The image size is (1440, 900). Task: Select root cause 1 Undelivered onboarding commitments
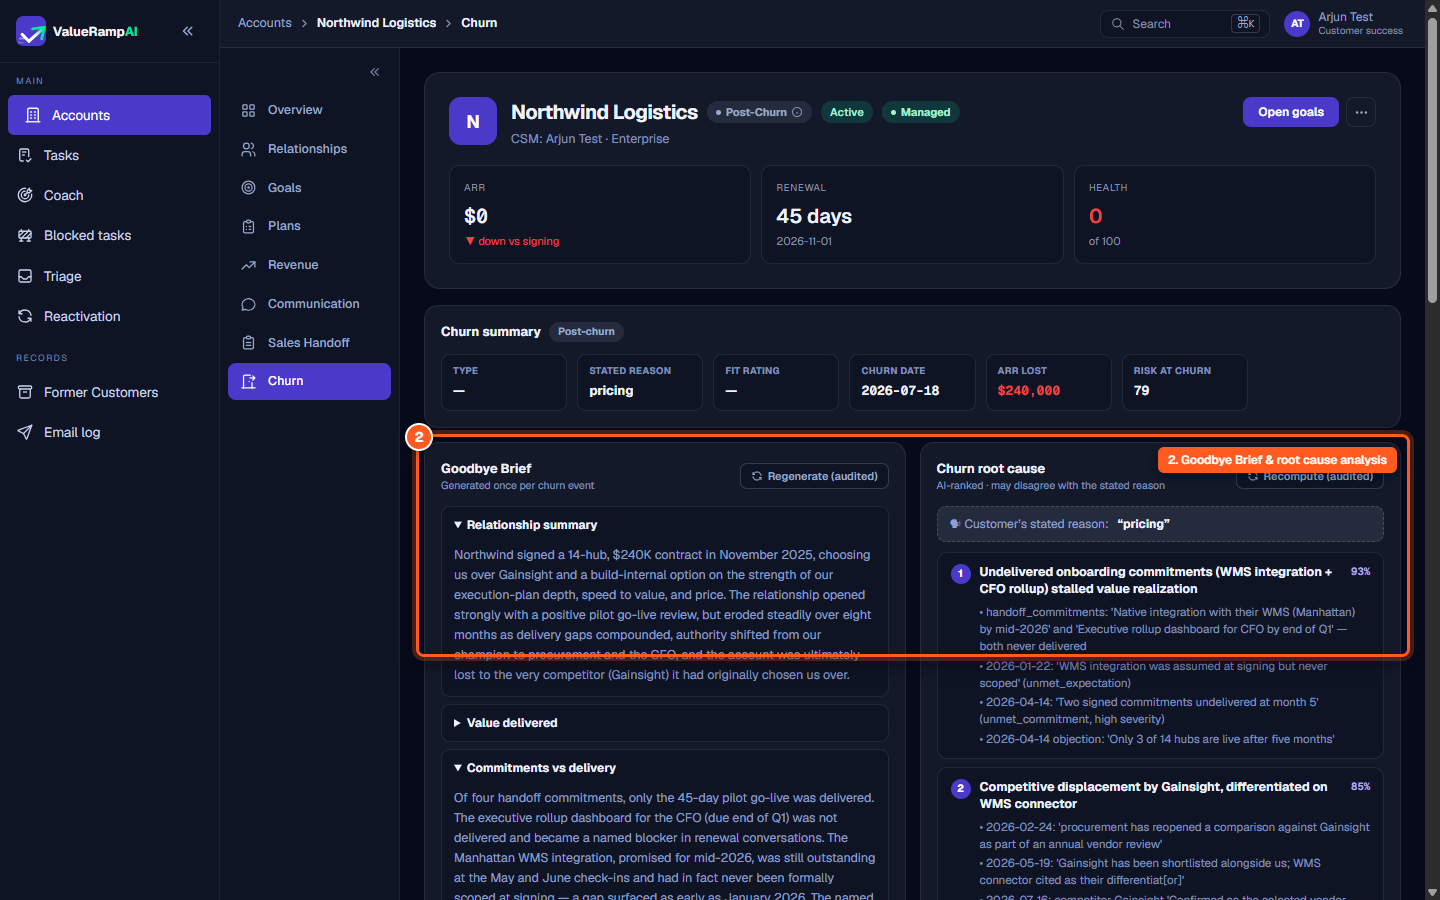point(1160,655)
